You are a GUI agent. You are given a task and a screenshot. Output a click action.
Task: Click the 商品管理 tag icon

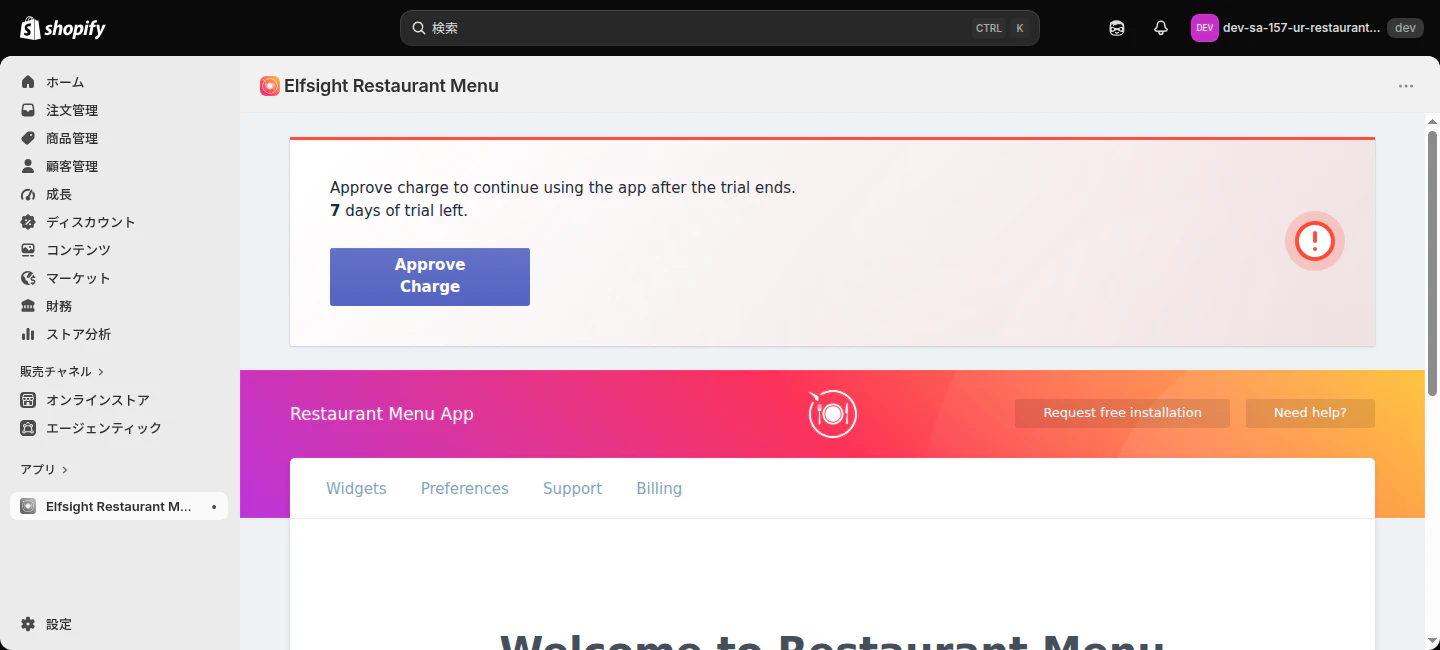pos(28,138)
